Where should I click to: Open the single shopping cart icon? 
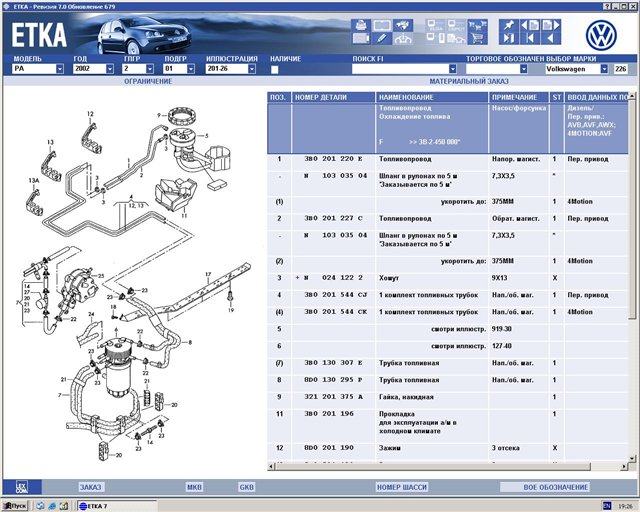(478, 39)
